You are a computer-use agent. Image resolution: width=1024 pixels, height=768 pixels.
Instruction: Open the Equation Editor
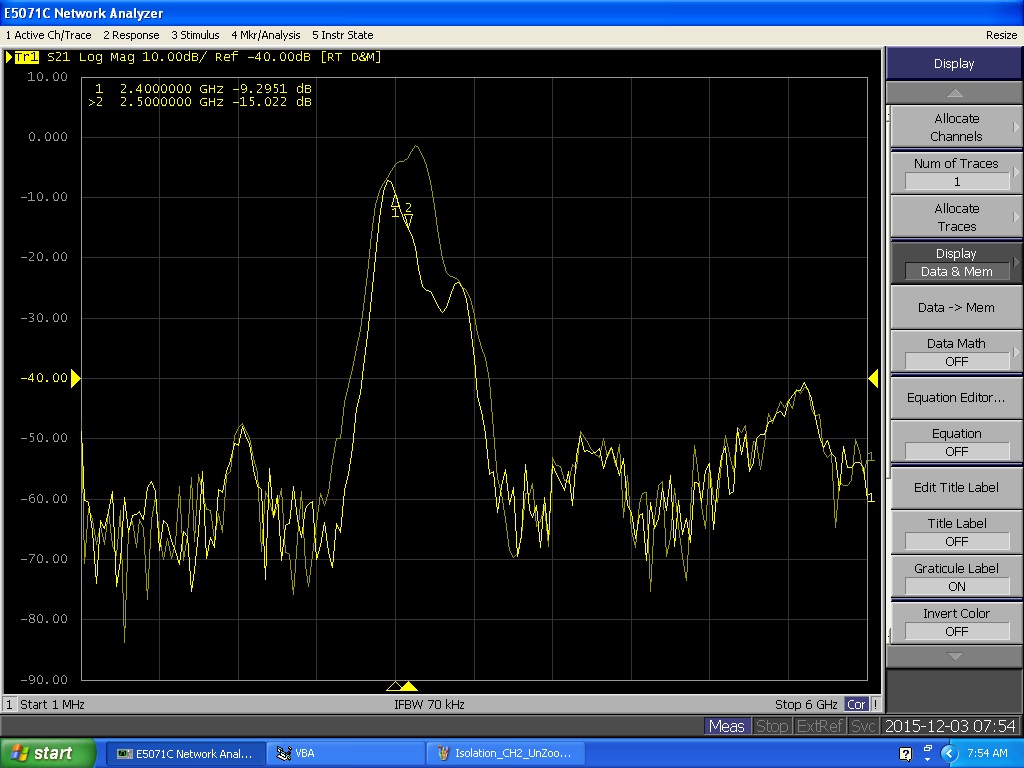click(956, 398)
